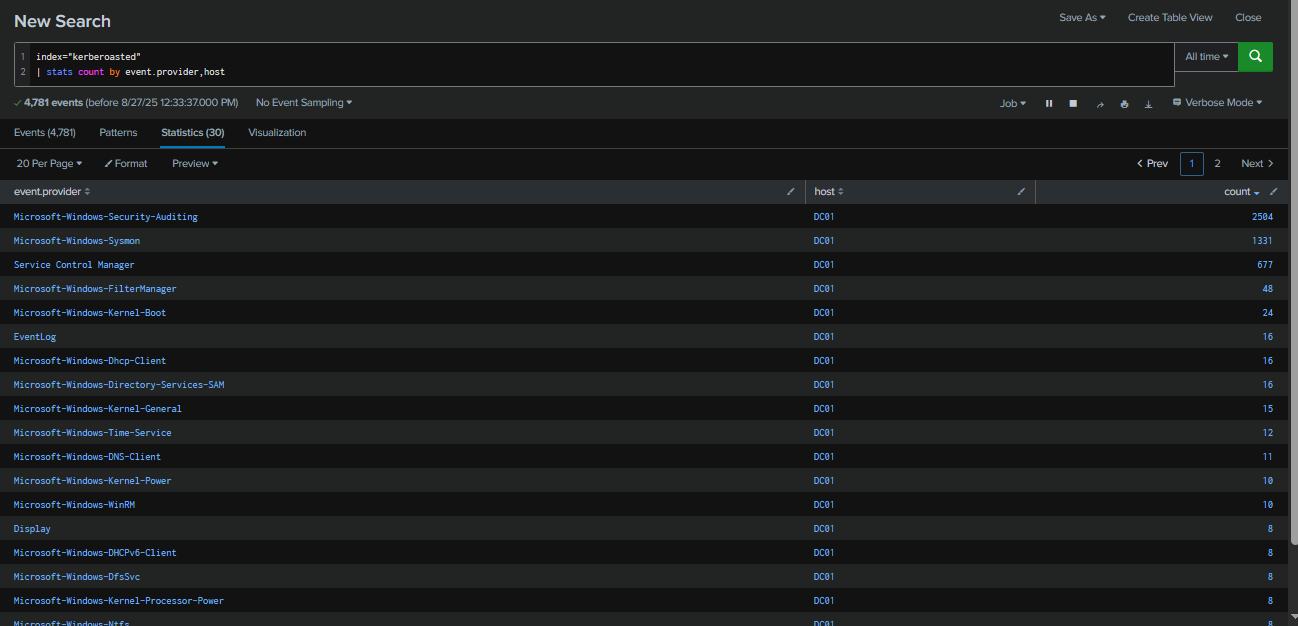Click the pencil icon on host column

tap(1021, 191)
